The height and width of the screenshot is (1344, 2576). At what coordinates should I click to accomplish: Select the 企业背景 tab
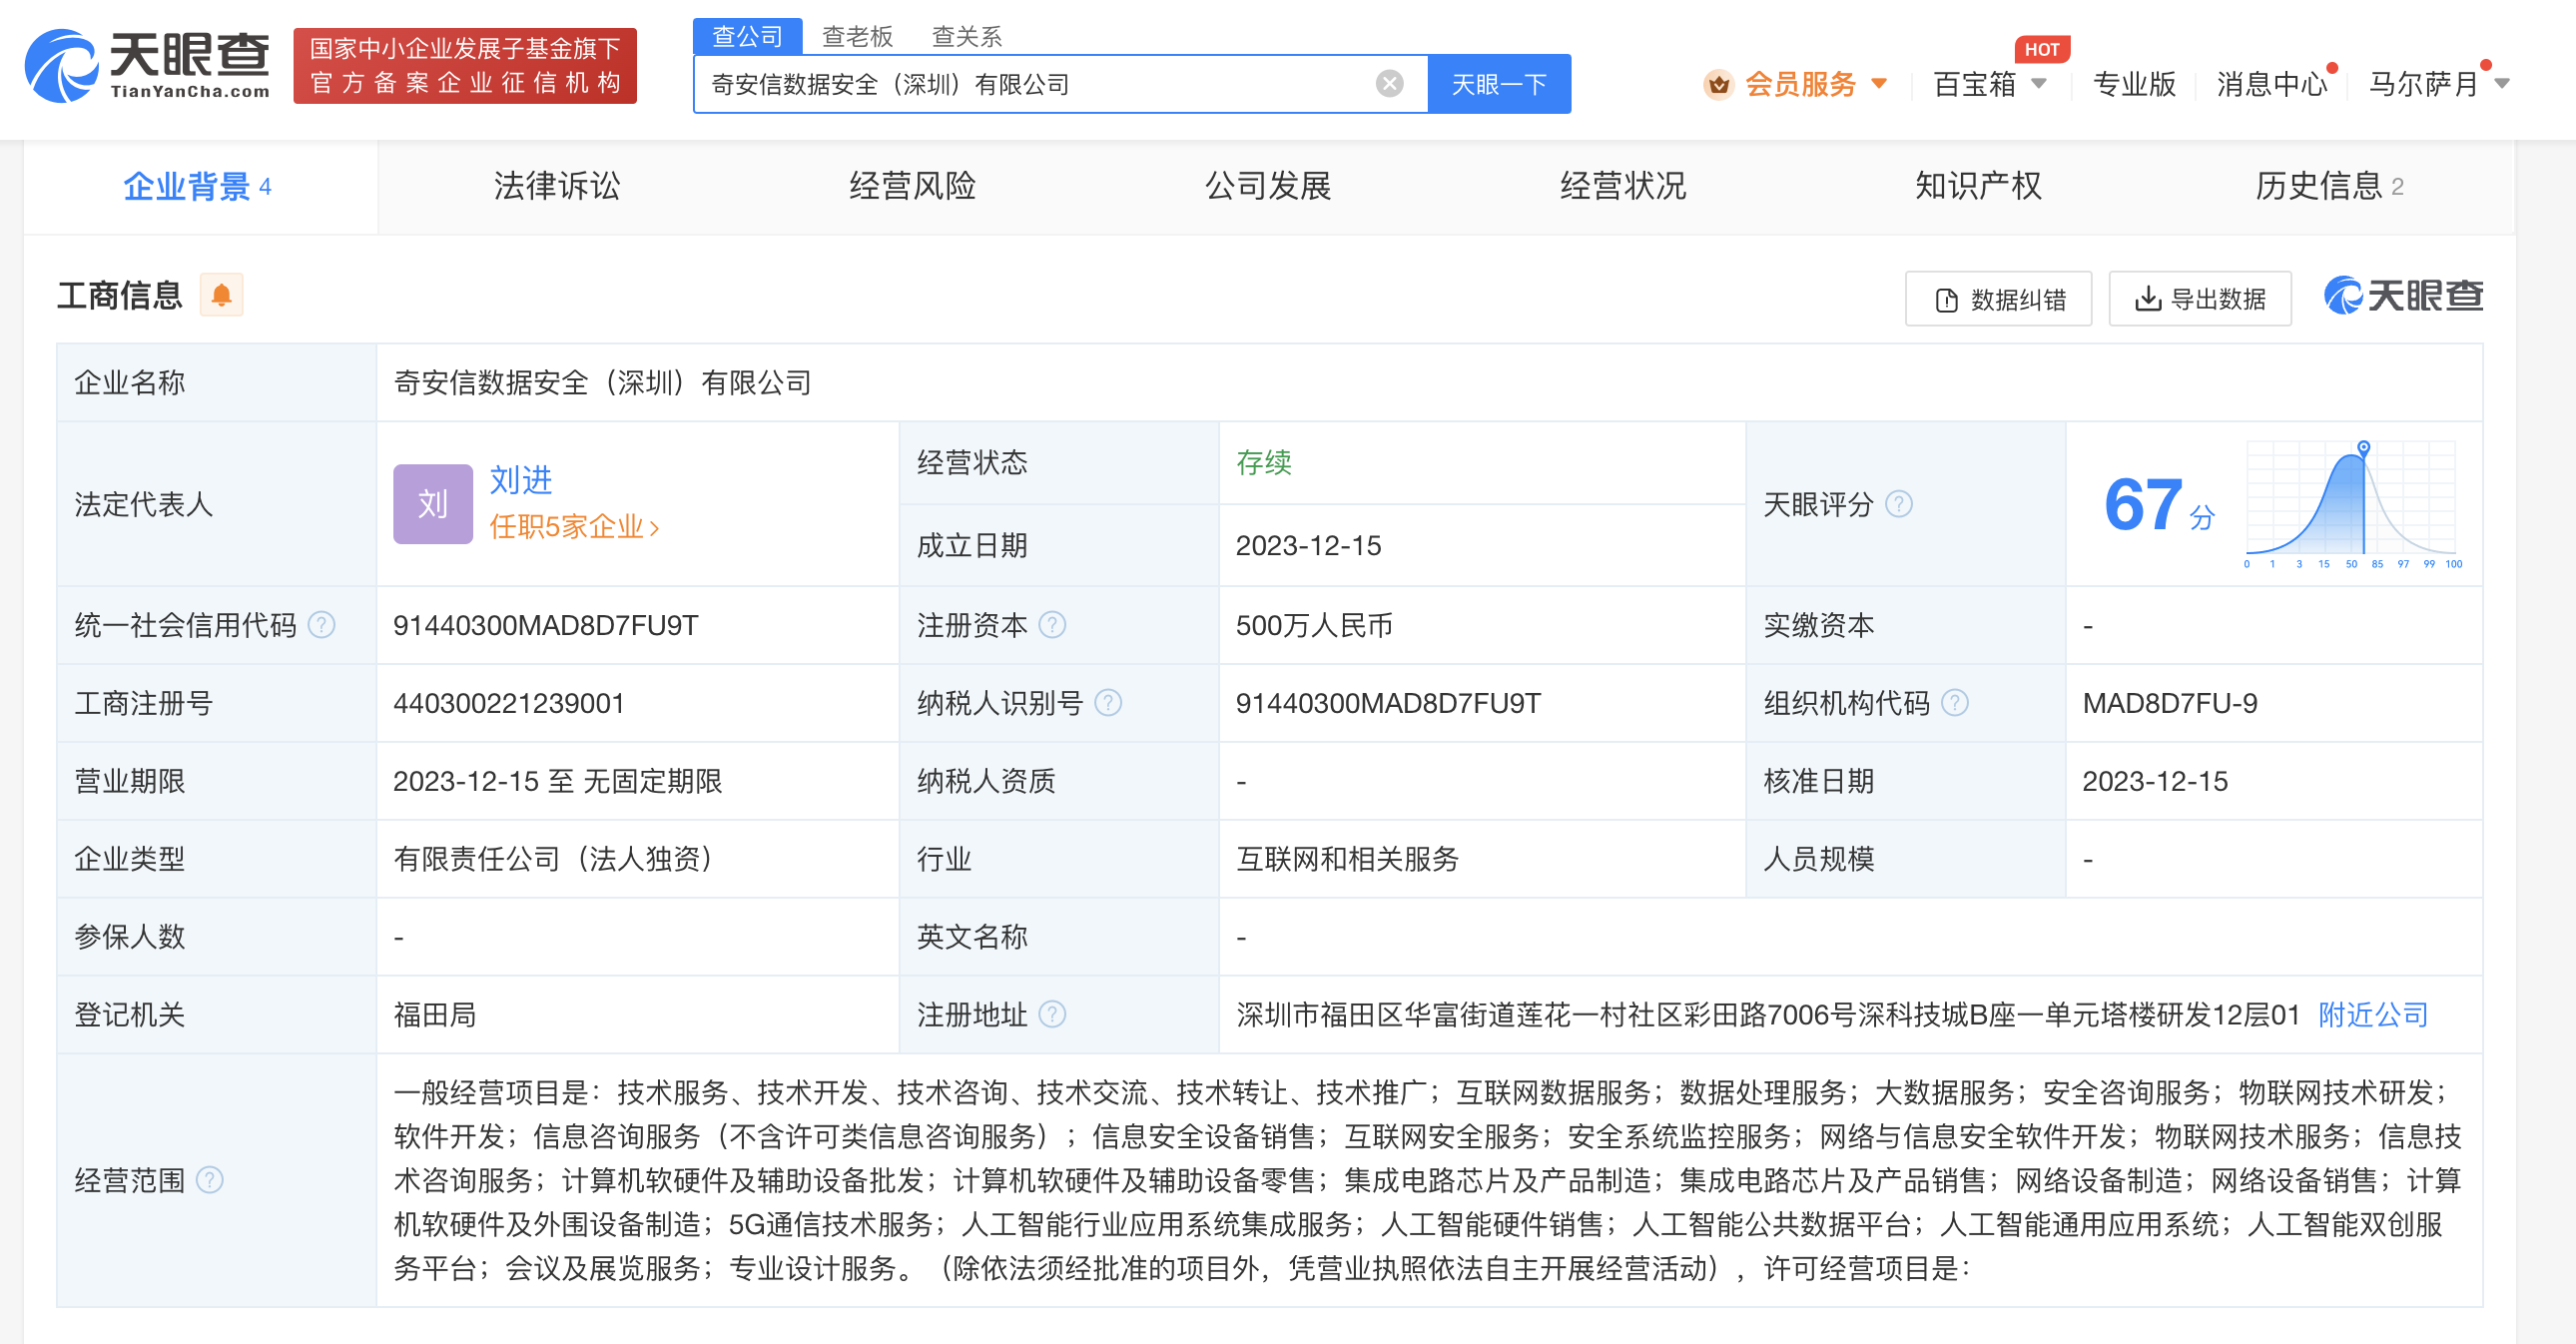point(199,186)
